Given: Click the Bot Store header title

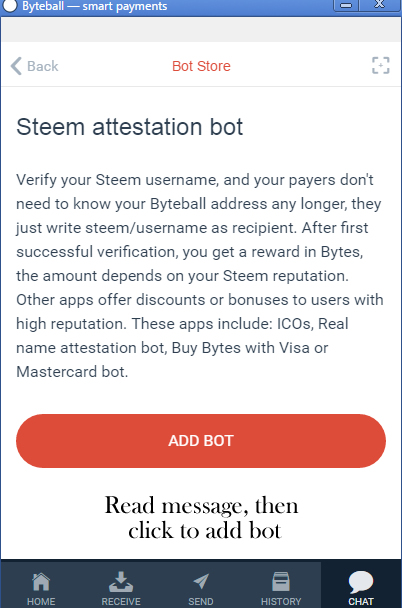Looking at the screenshot, I should click(x=201, y=66).
